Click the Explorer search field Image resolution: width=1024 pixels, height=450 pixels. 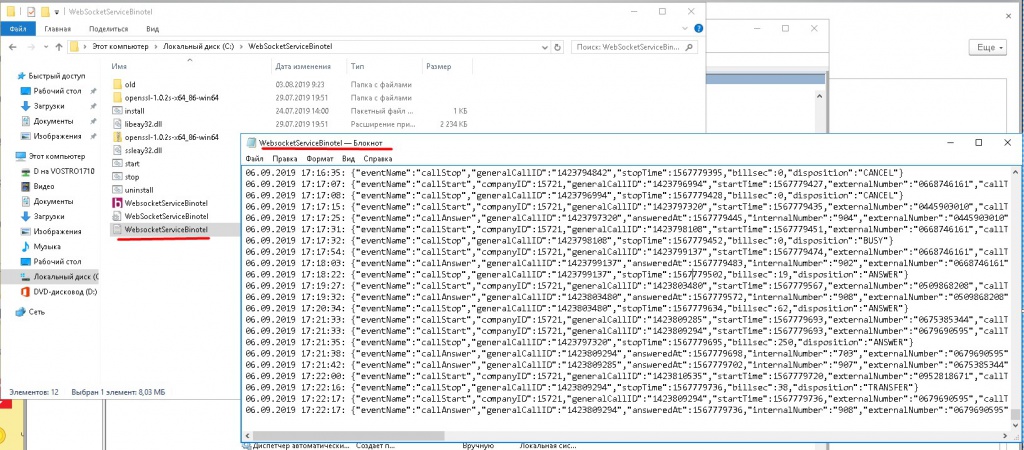[x=634, y=47]
